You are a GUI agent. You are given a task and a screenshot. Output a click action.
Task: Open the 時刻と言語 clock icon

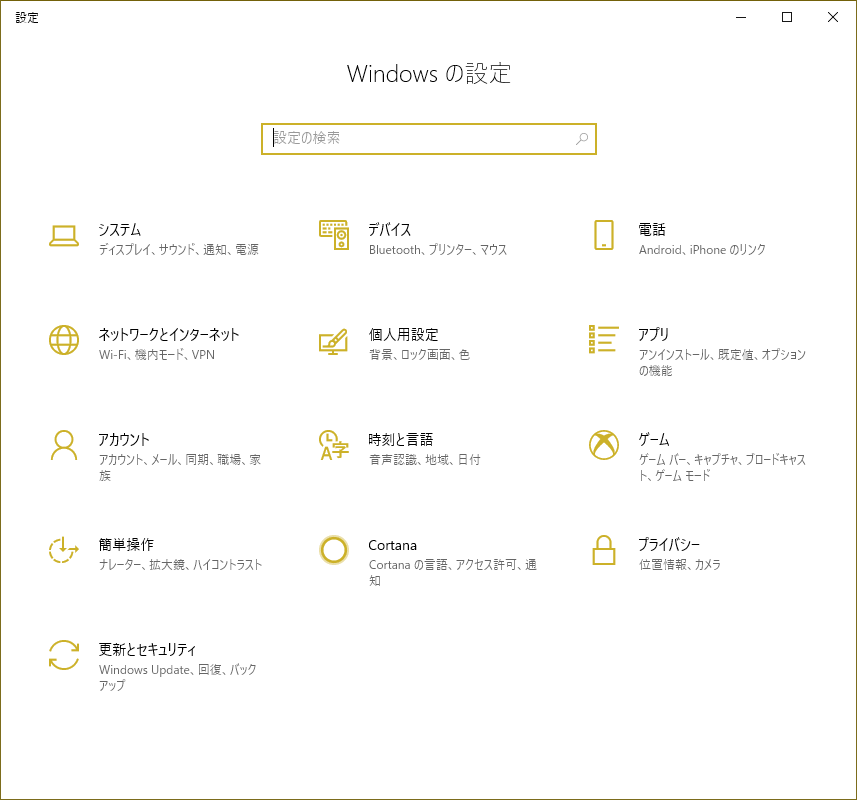click(x=333, y=445)
